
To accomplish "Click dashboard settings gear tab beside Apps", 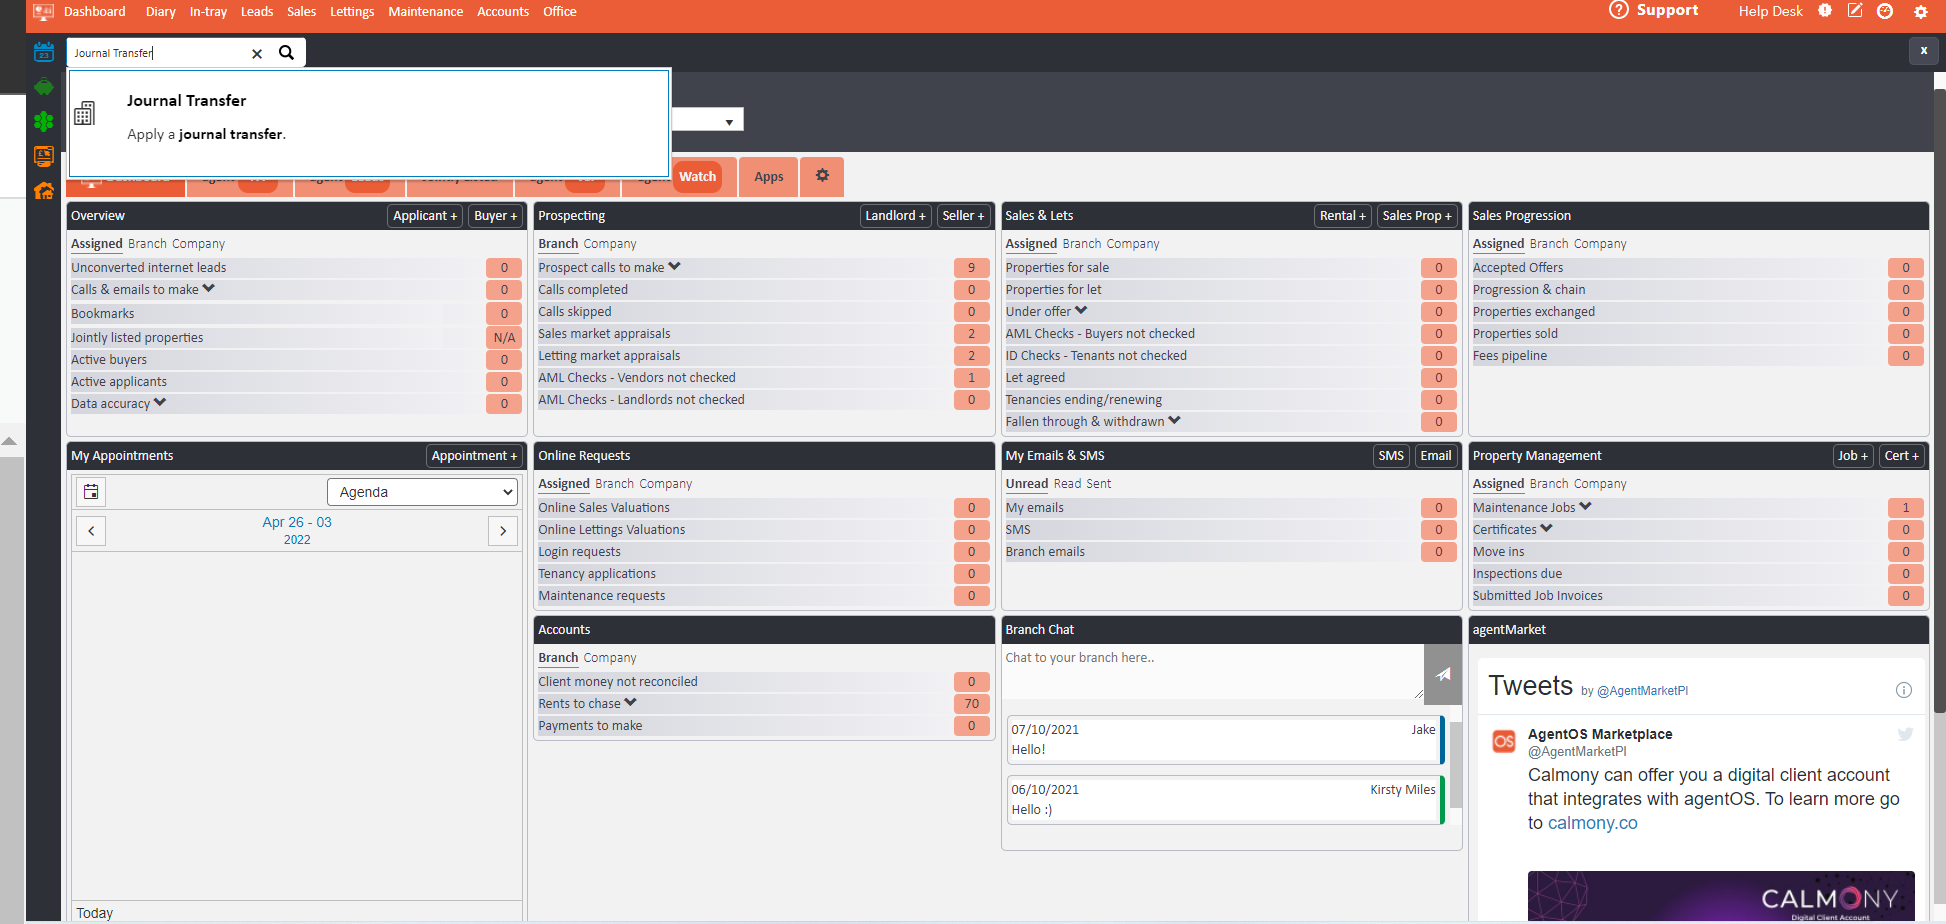I will (x=822, y=176).
